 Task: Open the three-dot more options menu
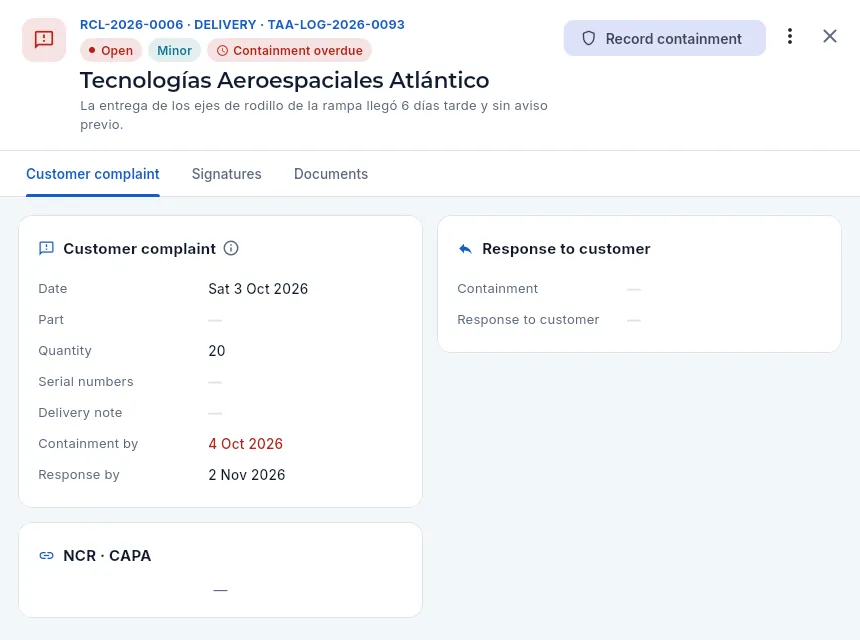pos(790,37)
